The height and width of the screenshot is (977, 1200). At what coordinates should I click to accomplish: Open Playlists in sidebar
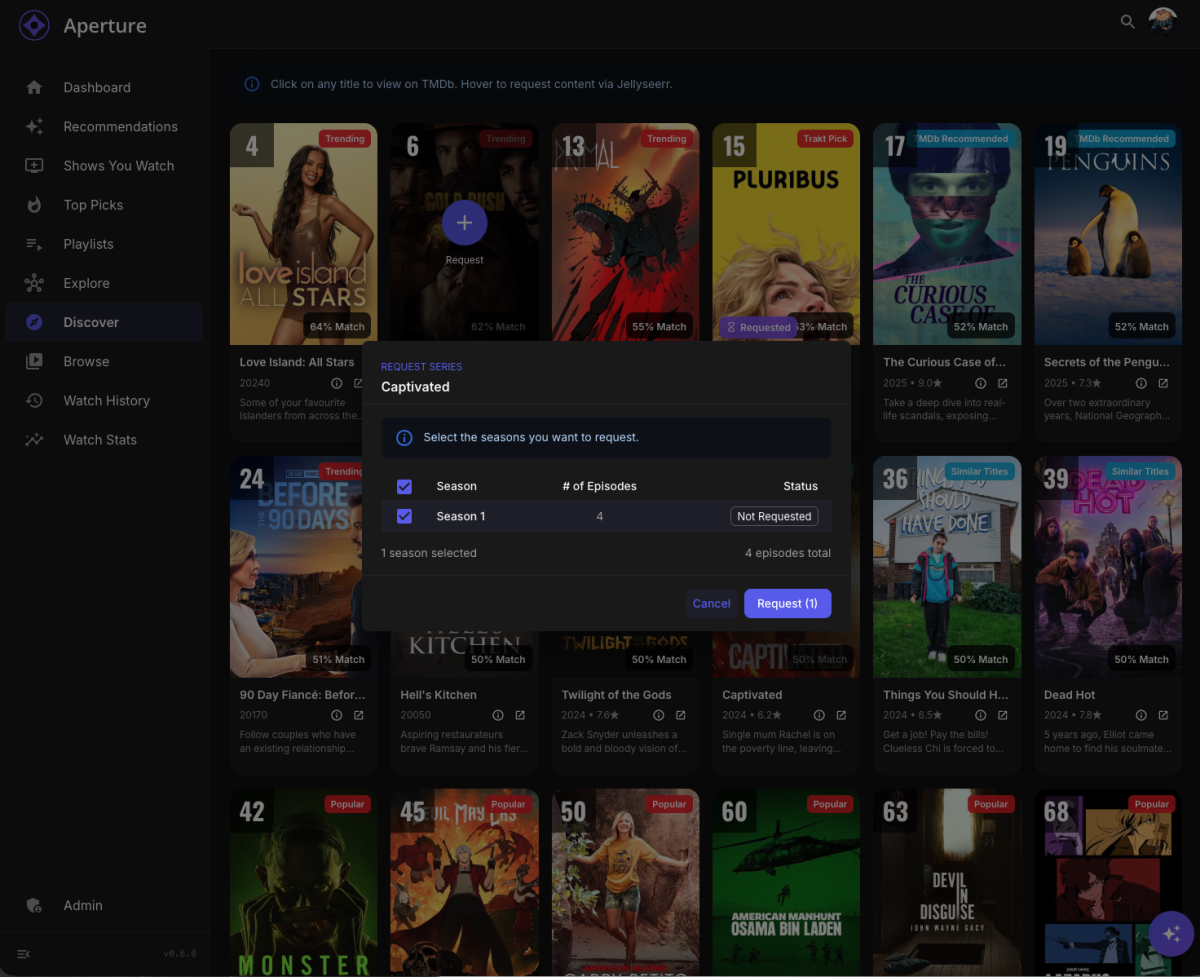104,243
